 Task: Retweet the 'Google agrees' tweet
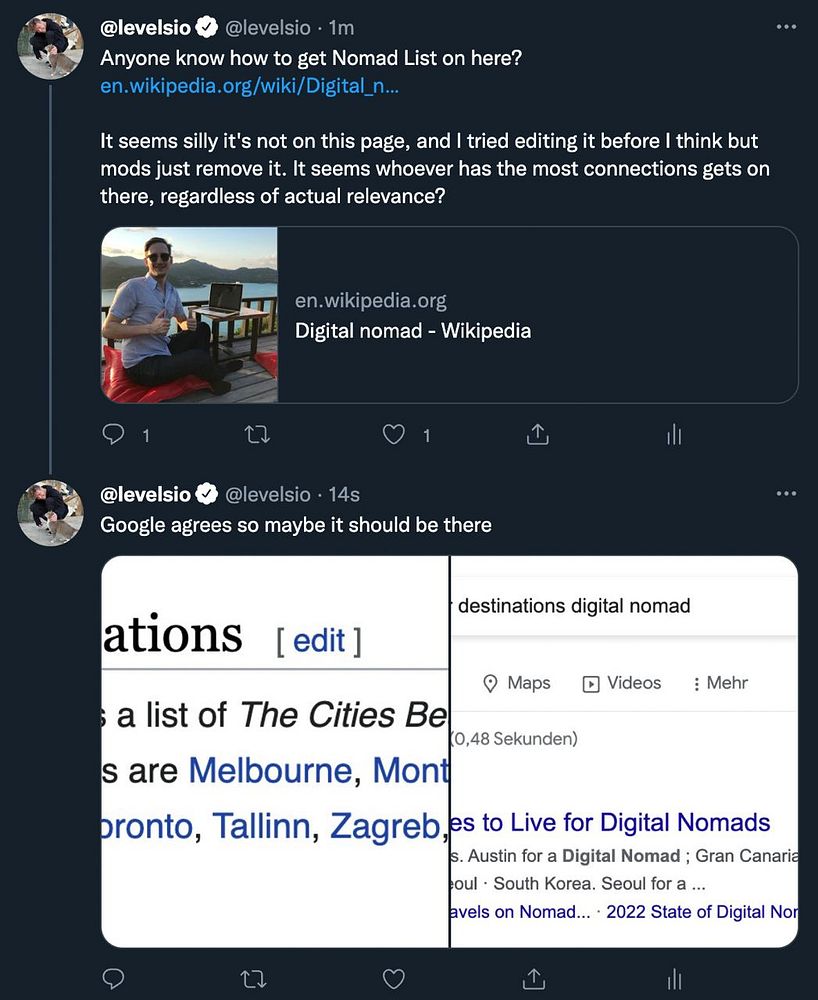tap(258, 977)
